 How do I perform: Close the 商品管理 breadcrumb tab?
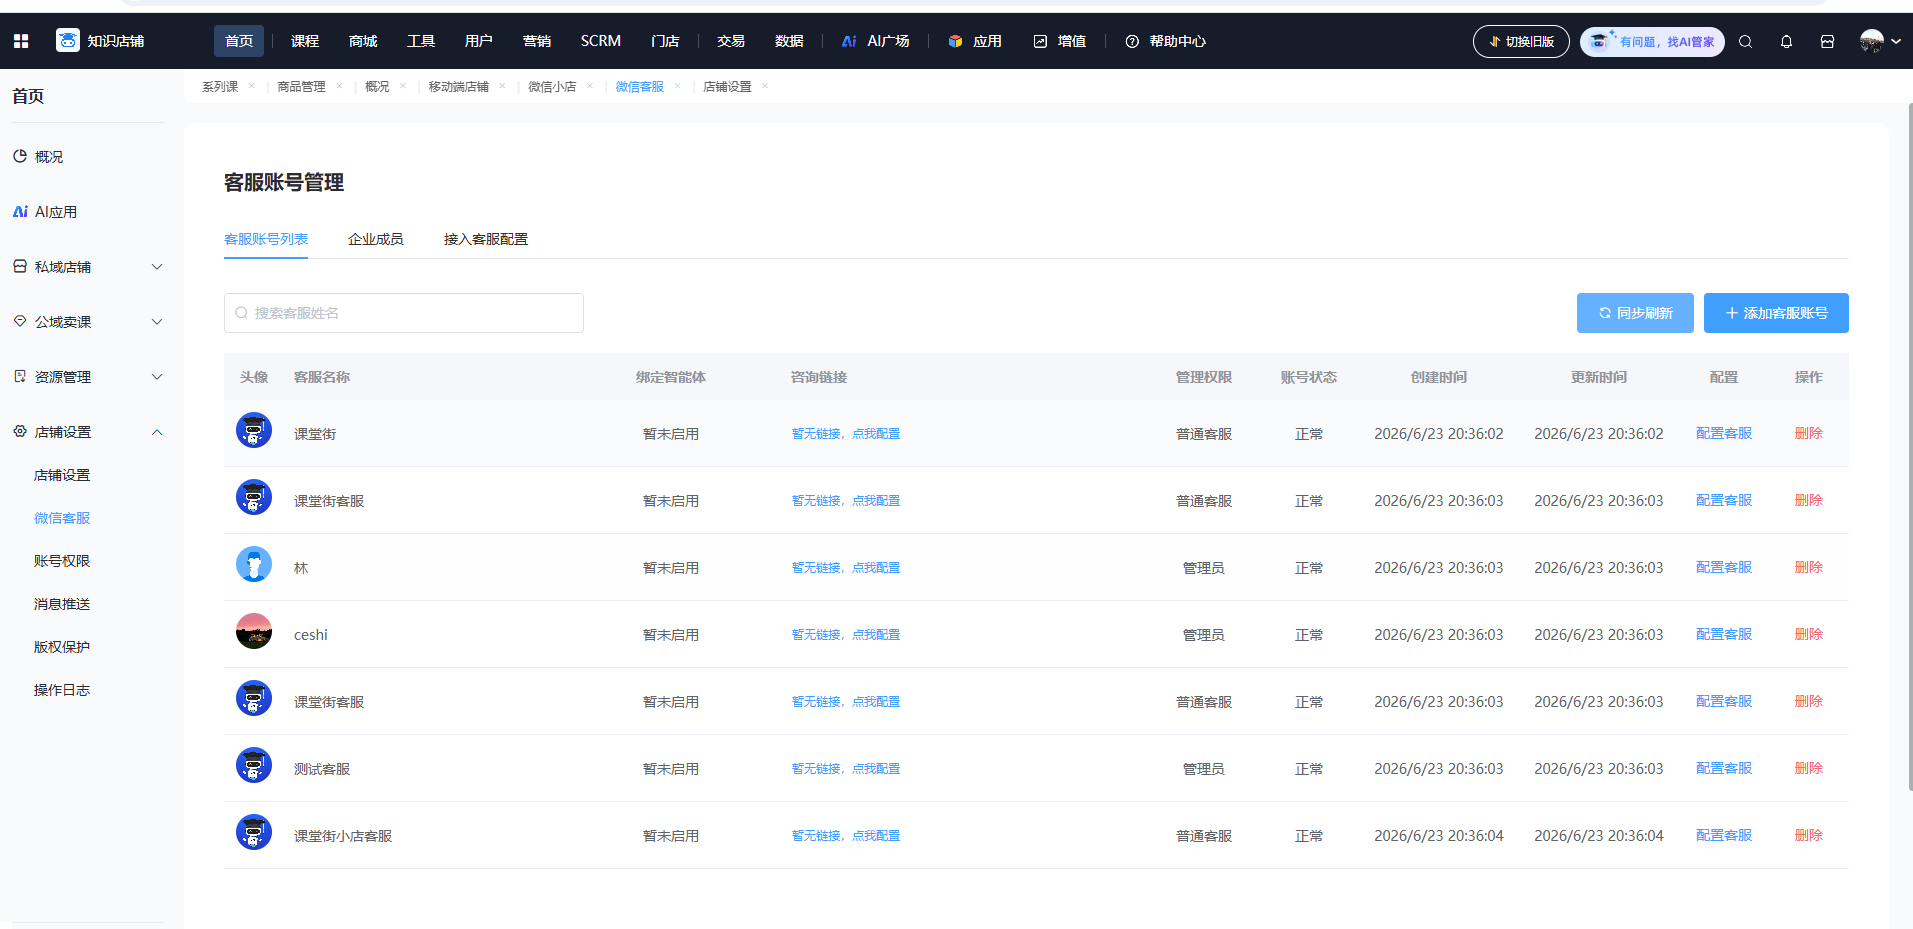[x=339, y=86]
